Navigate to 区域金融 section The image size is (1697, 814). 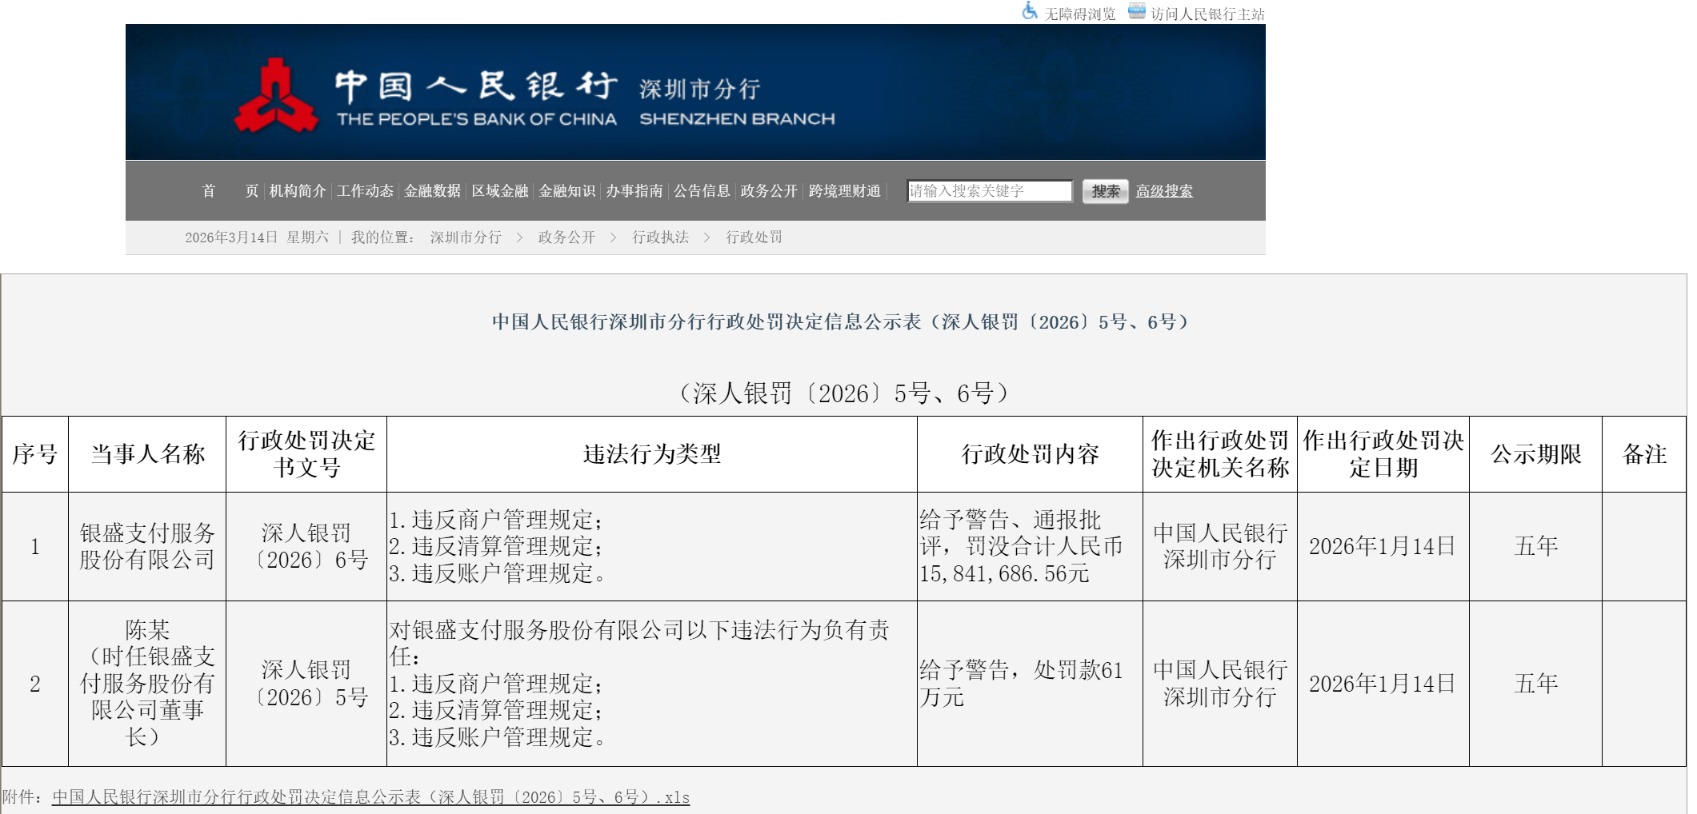[x=500, y=191]
